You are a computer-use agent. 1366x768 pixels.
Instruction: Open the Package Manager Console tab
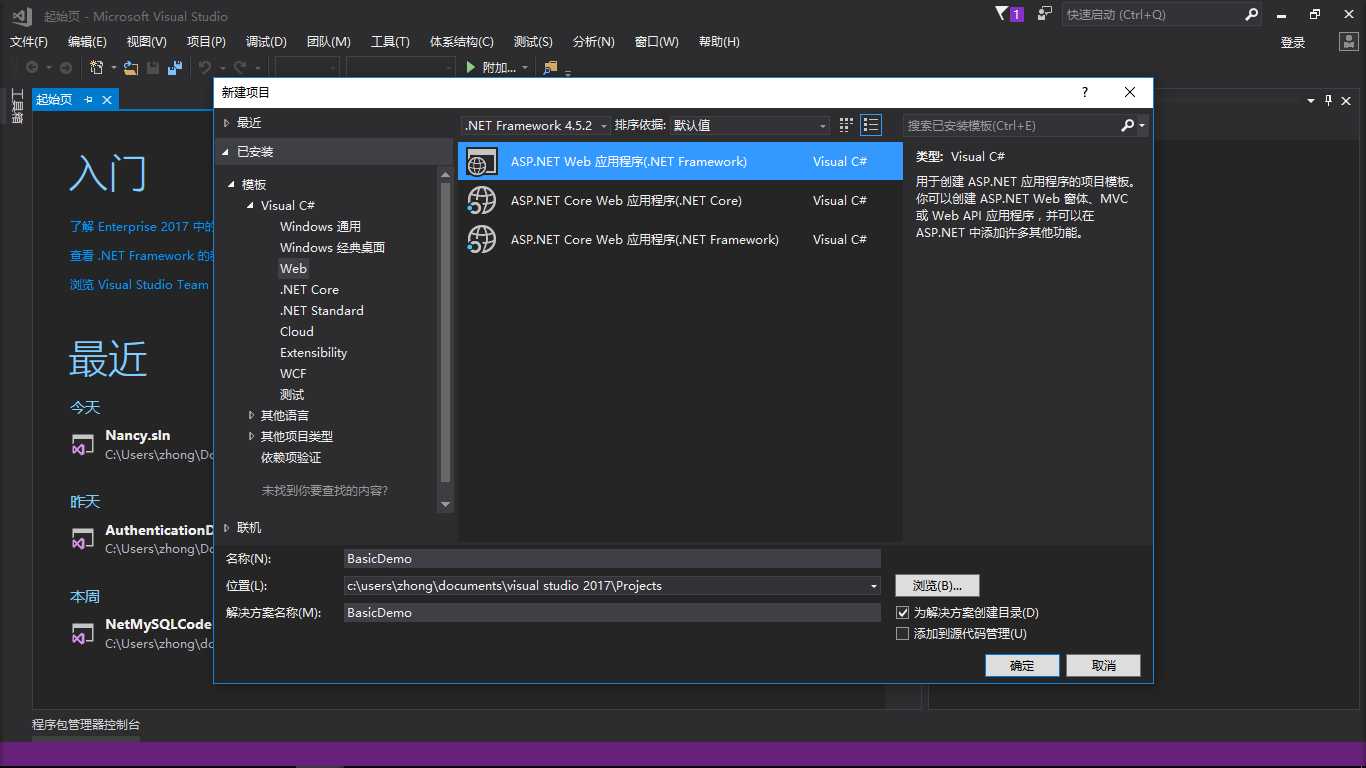[x=86, y=724]
